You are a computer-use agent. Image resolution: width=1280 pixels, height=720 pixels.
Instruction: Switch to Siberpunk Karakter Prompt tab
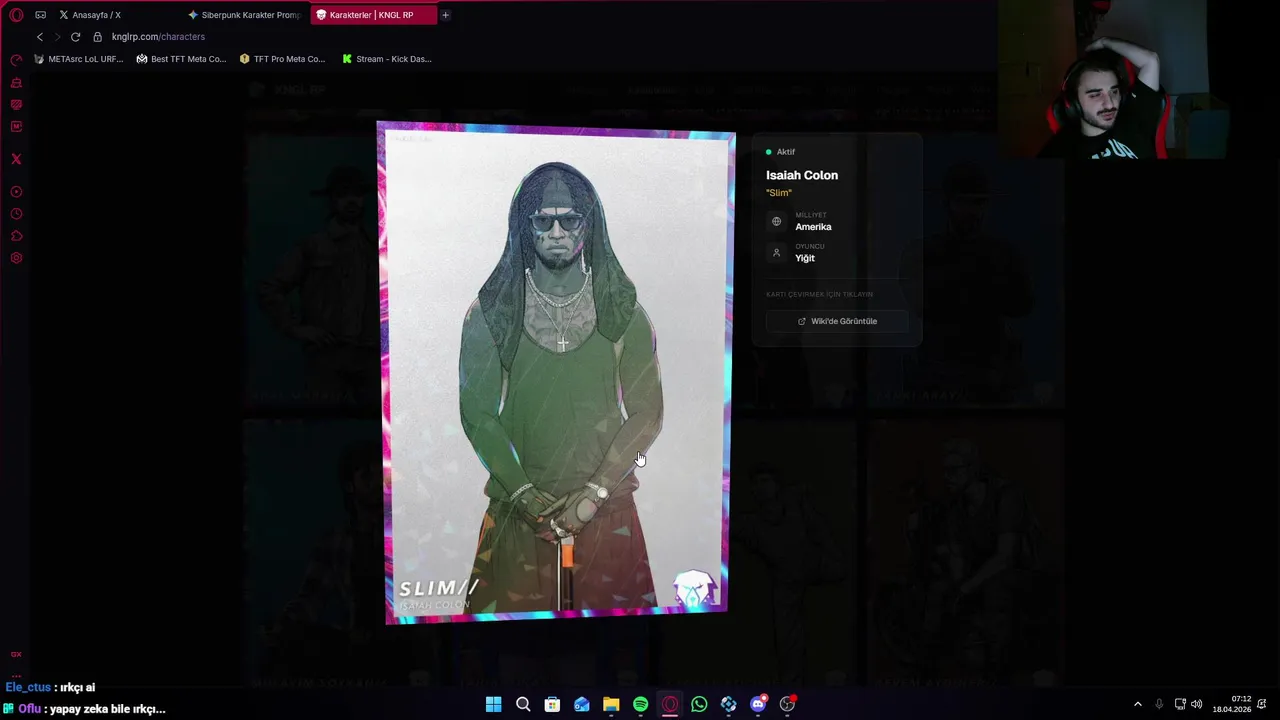pyautogui.click(x=245, y=15)
